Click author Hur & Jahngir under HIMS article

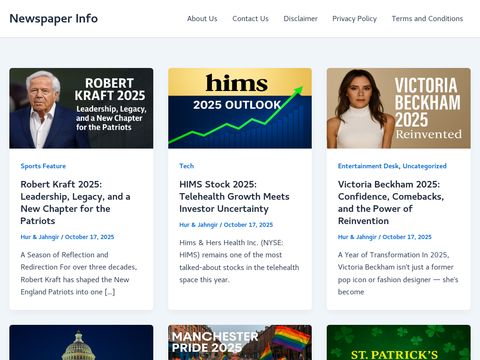(x=198, y=225)
